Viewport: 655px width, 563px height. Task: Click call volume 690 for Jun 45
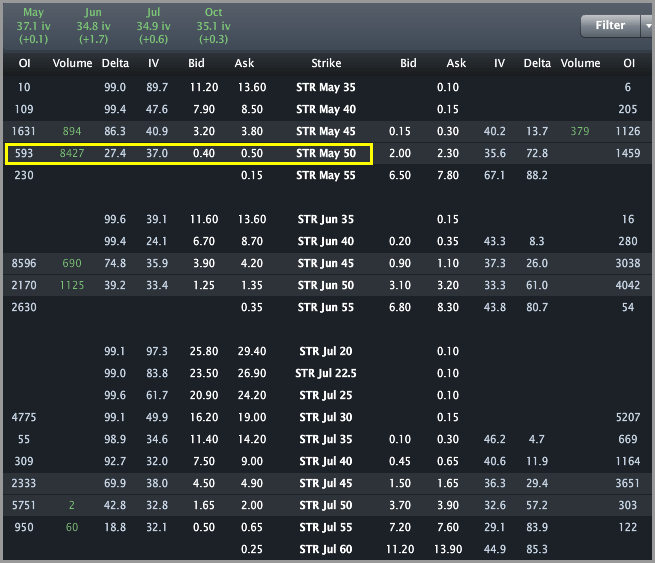point(72,263)
